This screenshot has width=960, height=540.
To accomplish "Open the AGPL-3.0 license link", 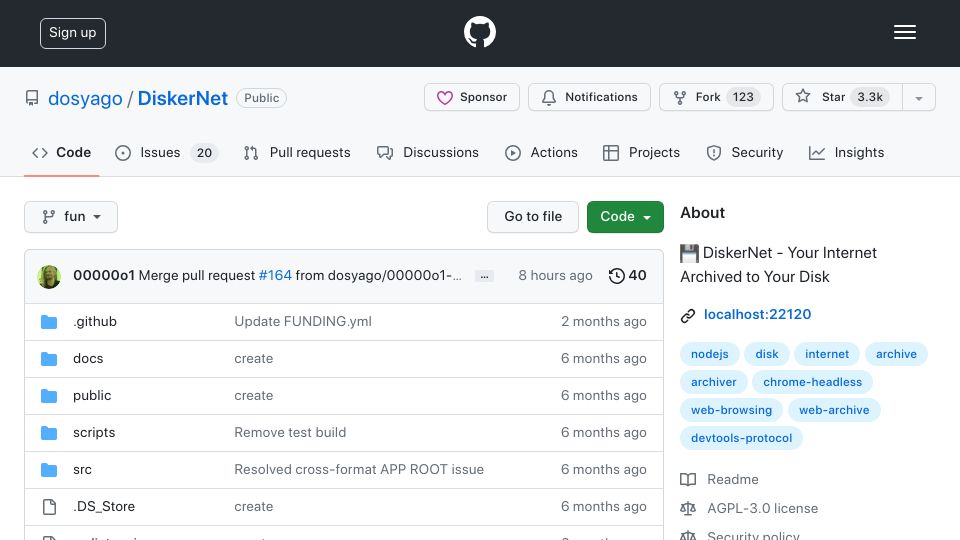I will point(762,508).
